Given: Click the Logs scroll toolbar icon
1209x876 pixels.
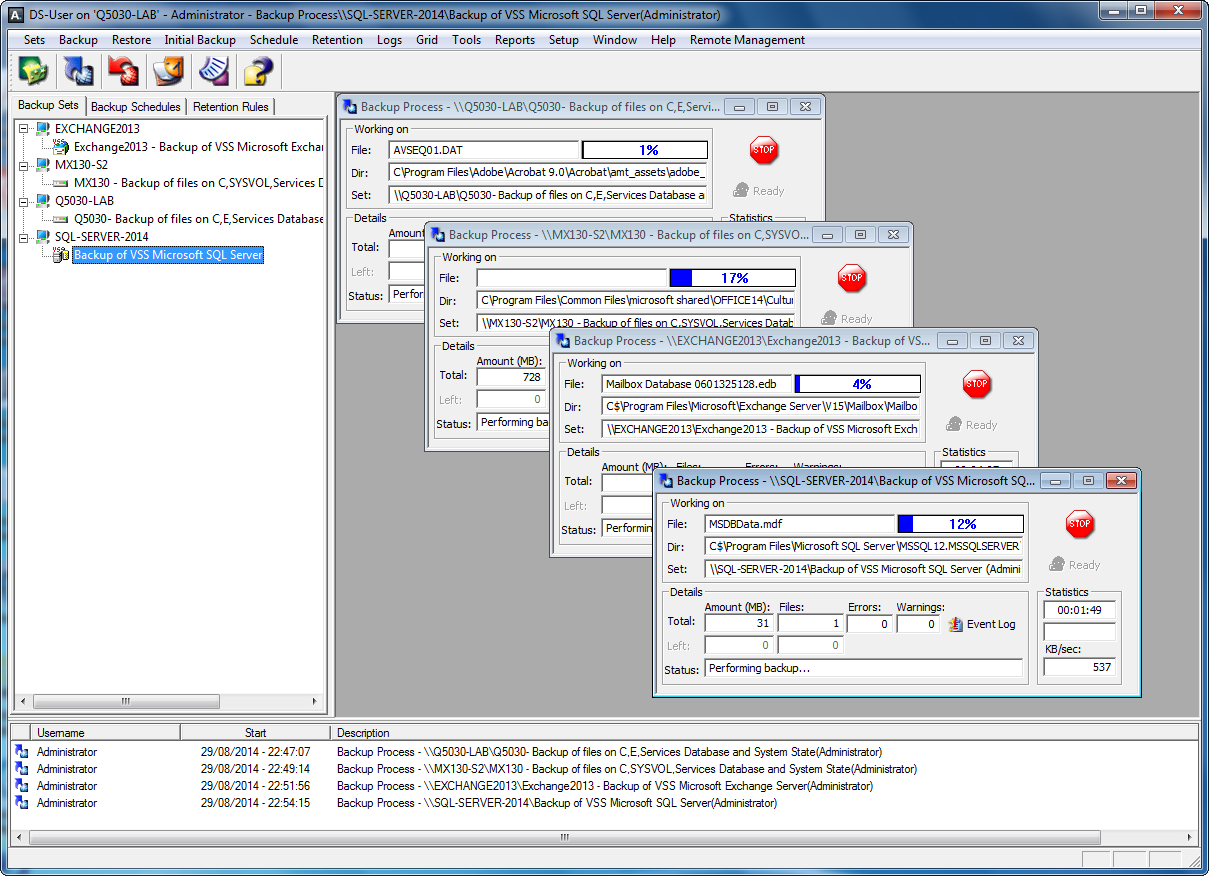Looking at the screenshot, I should click(x=213, y=71).
